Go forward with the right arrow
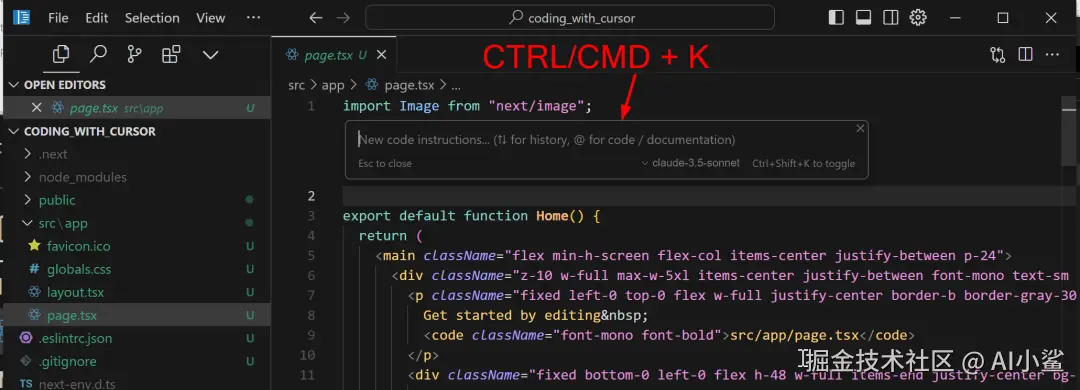The image size is (1080, 390). 343,18
